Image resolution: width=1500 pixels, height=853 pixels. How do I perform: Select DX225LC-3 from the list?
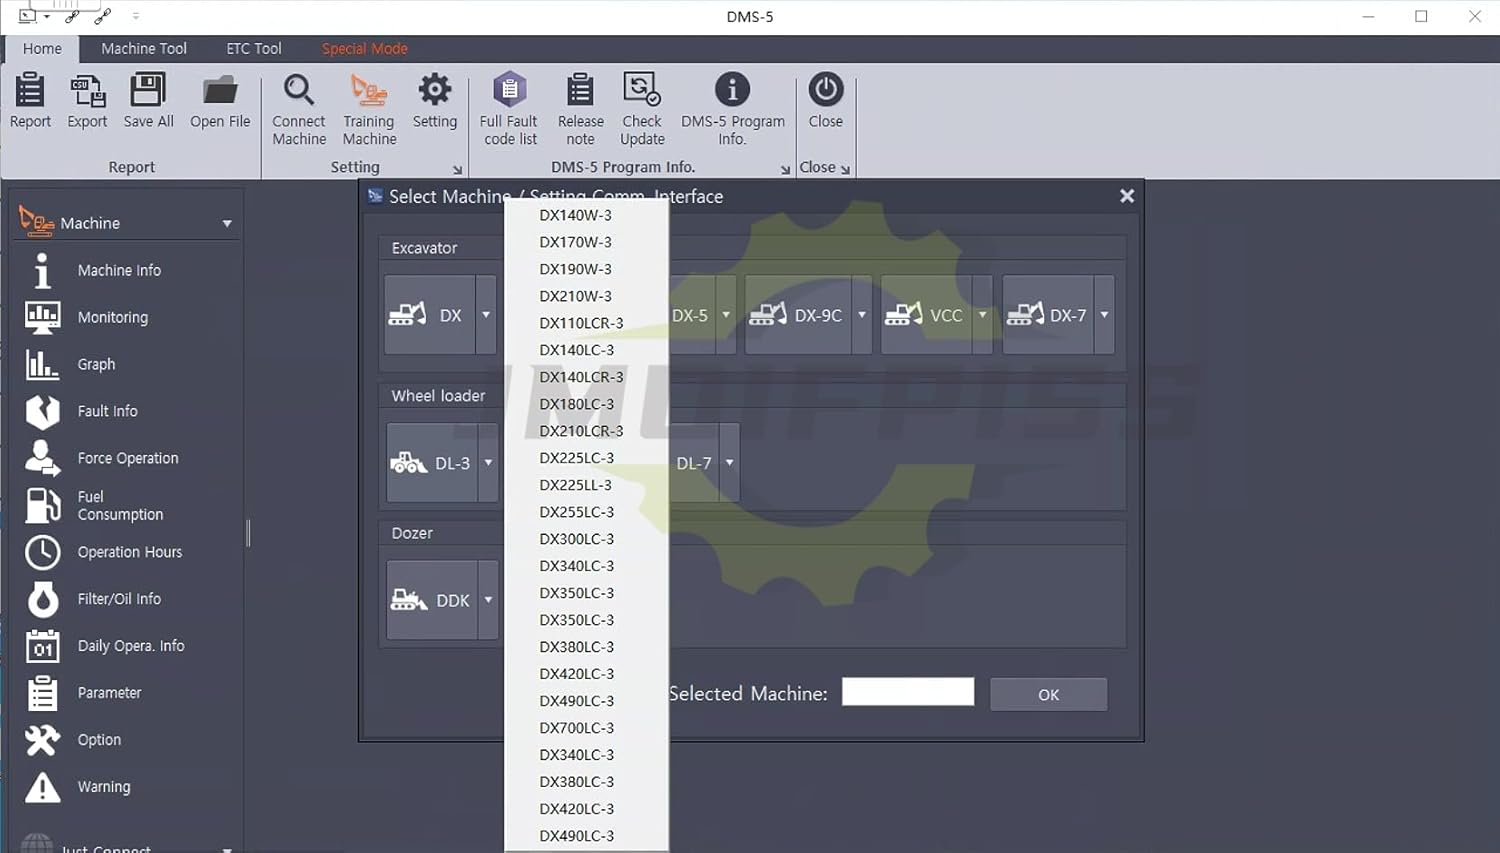(587, 458)
